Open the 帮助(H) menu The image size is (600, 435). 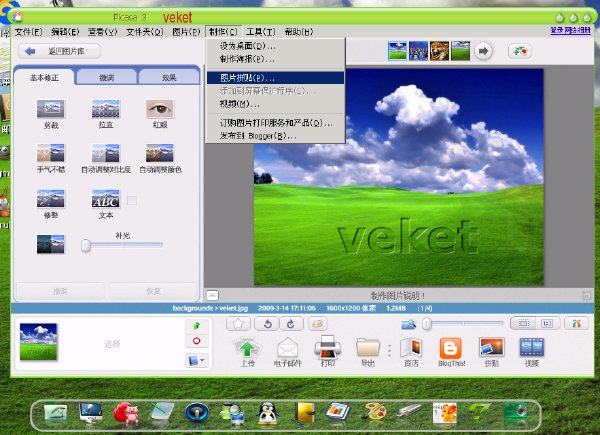pyautogui.click(x=299, y=32)
